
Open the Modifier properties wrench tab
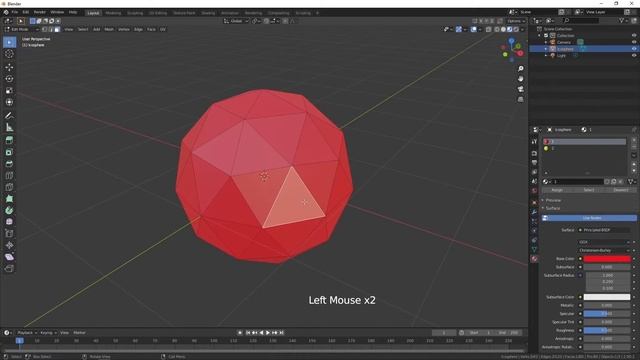click(x=534, y=212)
